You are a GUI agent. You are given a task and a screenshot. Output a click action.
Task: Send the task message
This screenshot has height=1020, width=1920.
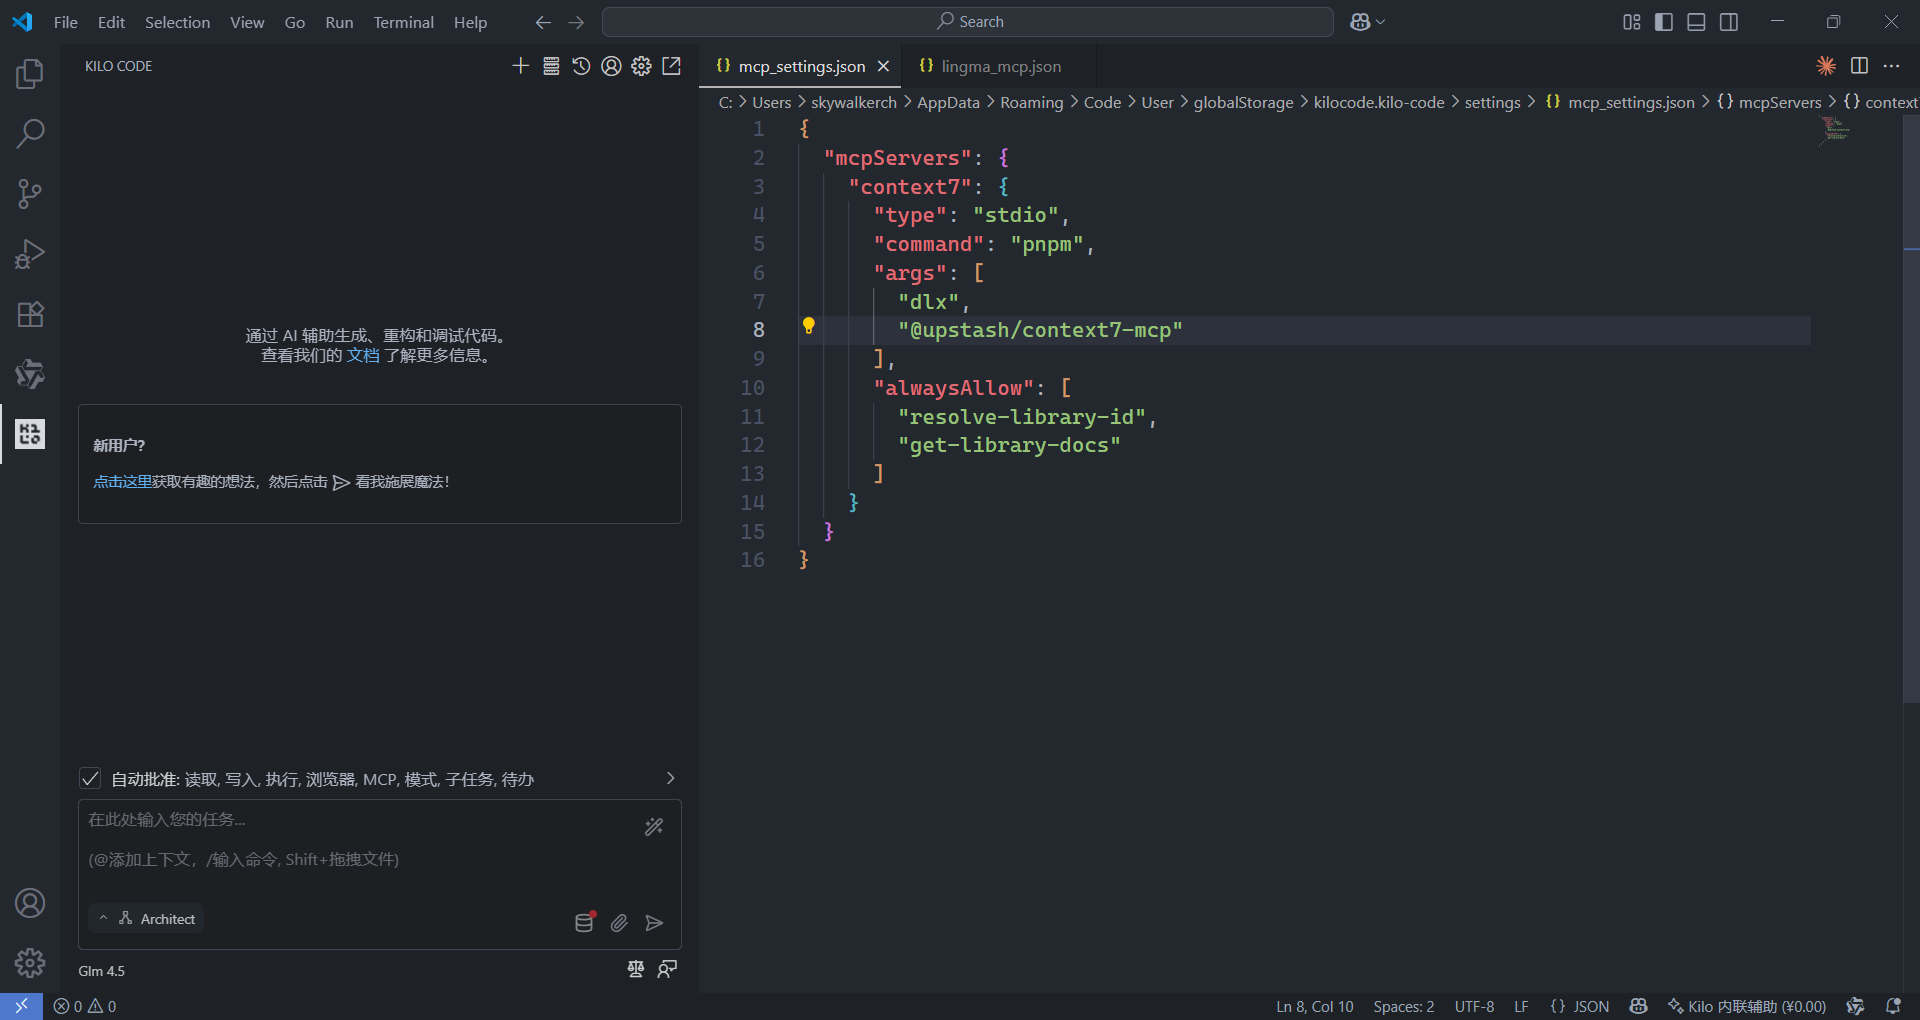[654, 923]
